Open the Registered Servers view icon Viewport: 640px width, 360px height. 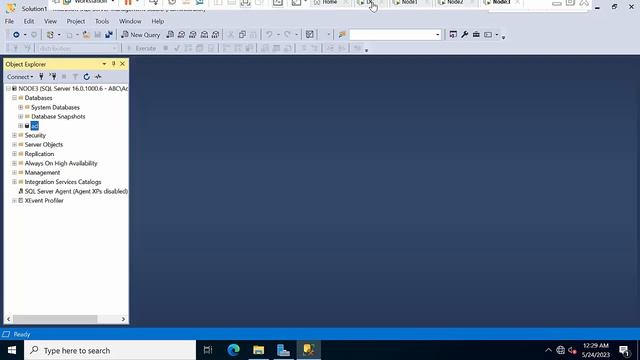coord(453,35)
